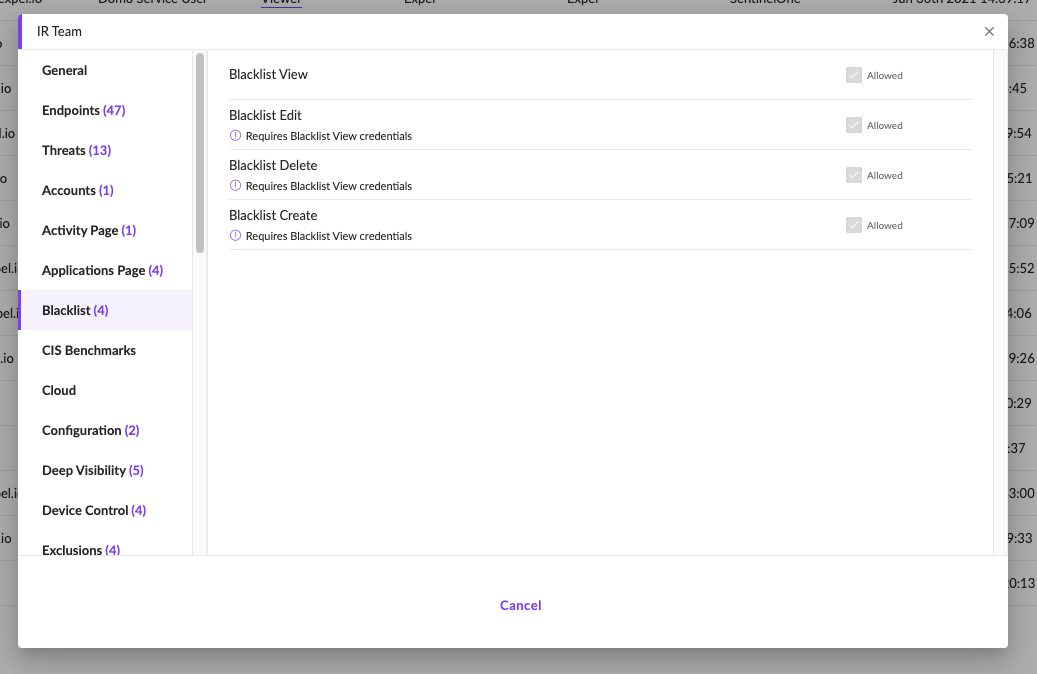Close the IR Team dialog

[x=989, y=32]
